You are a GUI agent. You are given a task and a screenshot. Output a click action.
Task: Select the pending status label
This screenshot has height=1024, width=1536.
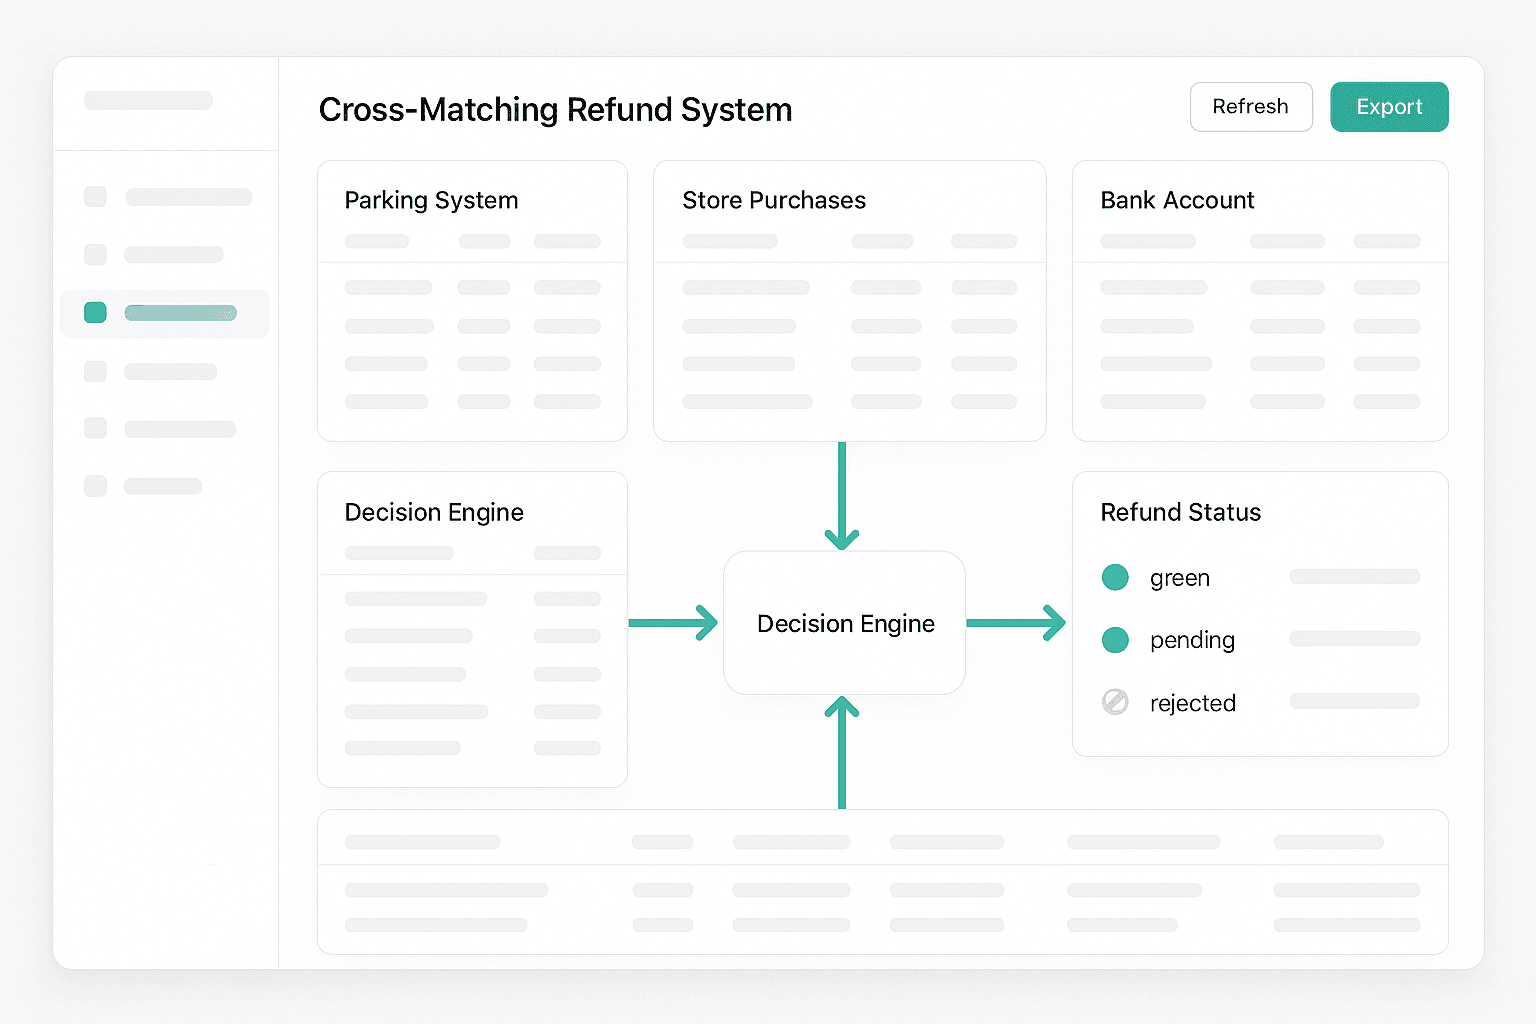[1192, 640]
